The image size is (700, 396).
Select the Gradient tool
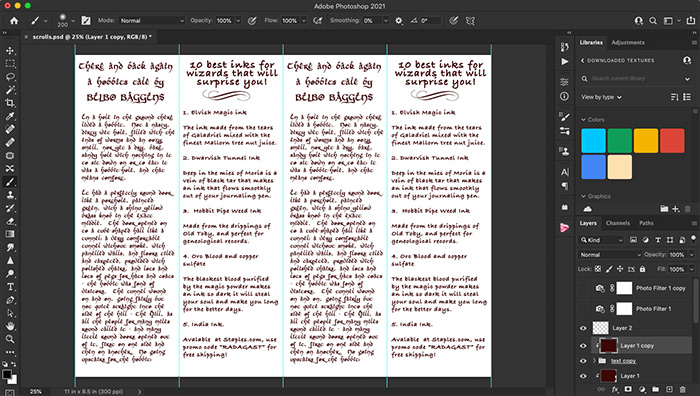tap(10, 234)
